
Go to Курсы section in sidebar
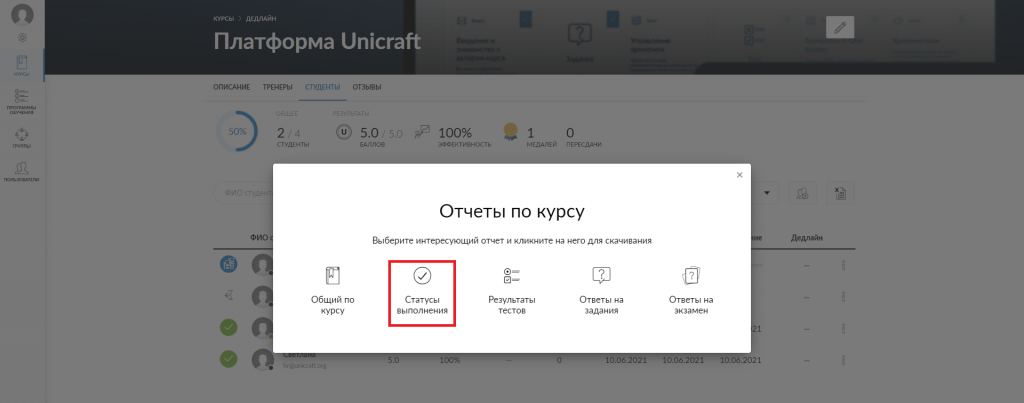click(x=22, y=66)
